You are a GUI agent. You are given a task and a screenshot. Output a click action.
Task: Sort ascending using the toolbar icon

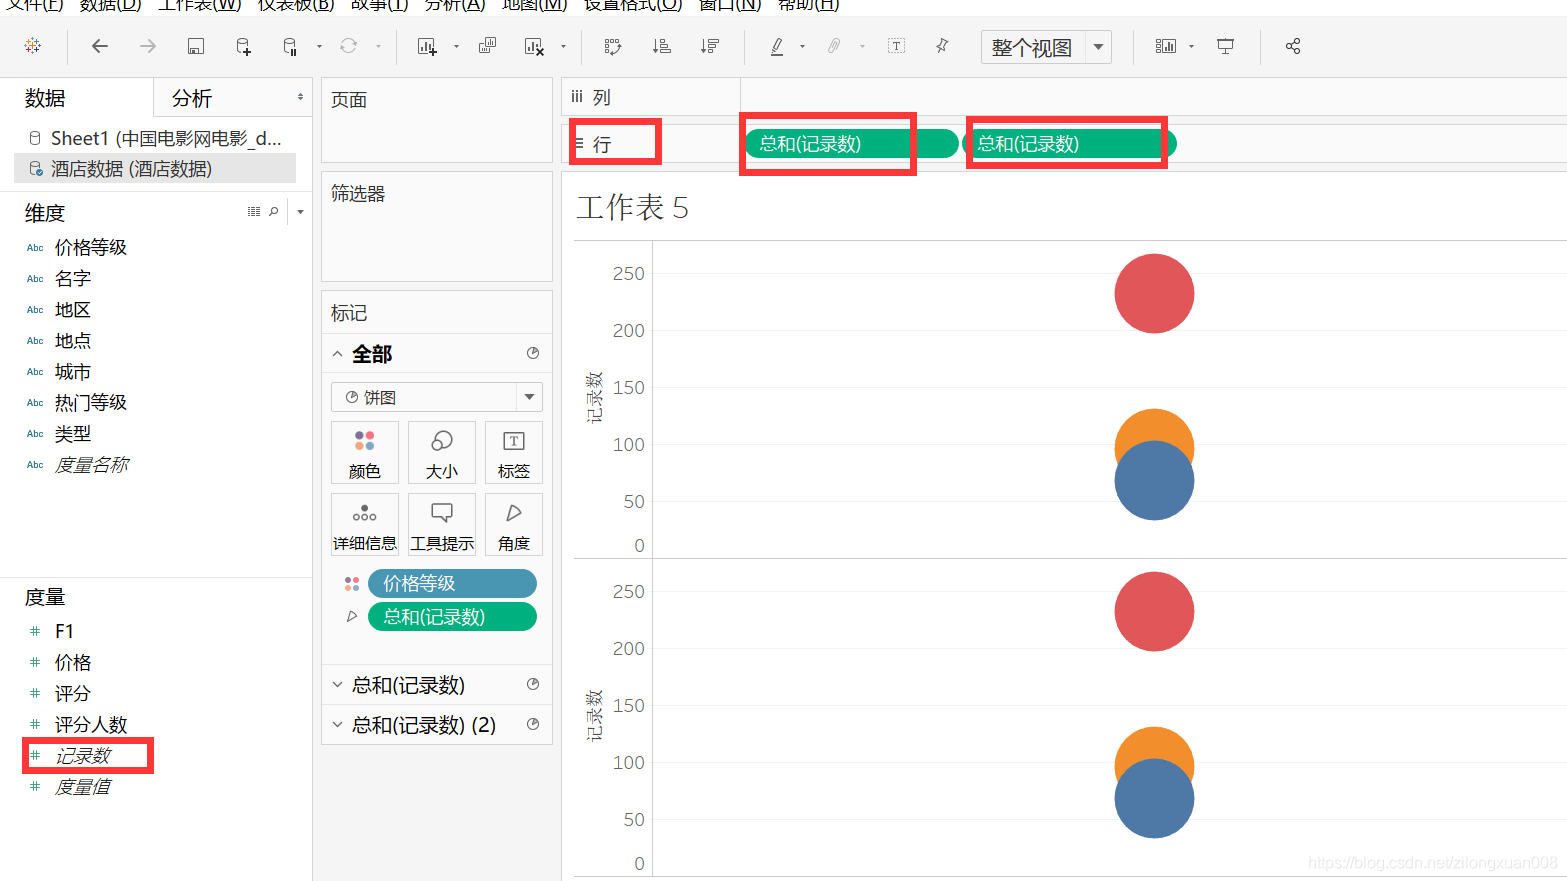coord(661,46)
